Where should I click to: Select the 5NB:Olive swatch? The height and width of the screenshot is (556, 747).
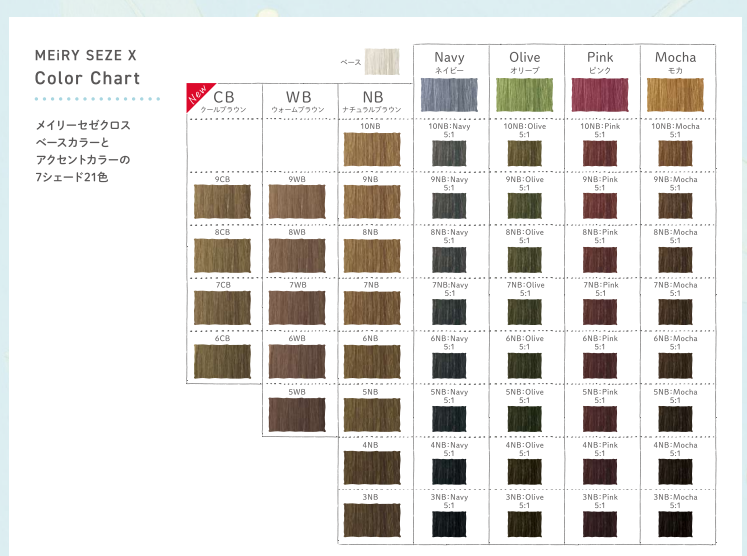[525, 419]
